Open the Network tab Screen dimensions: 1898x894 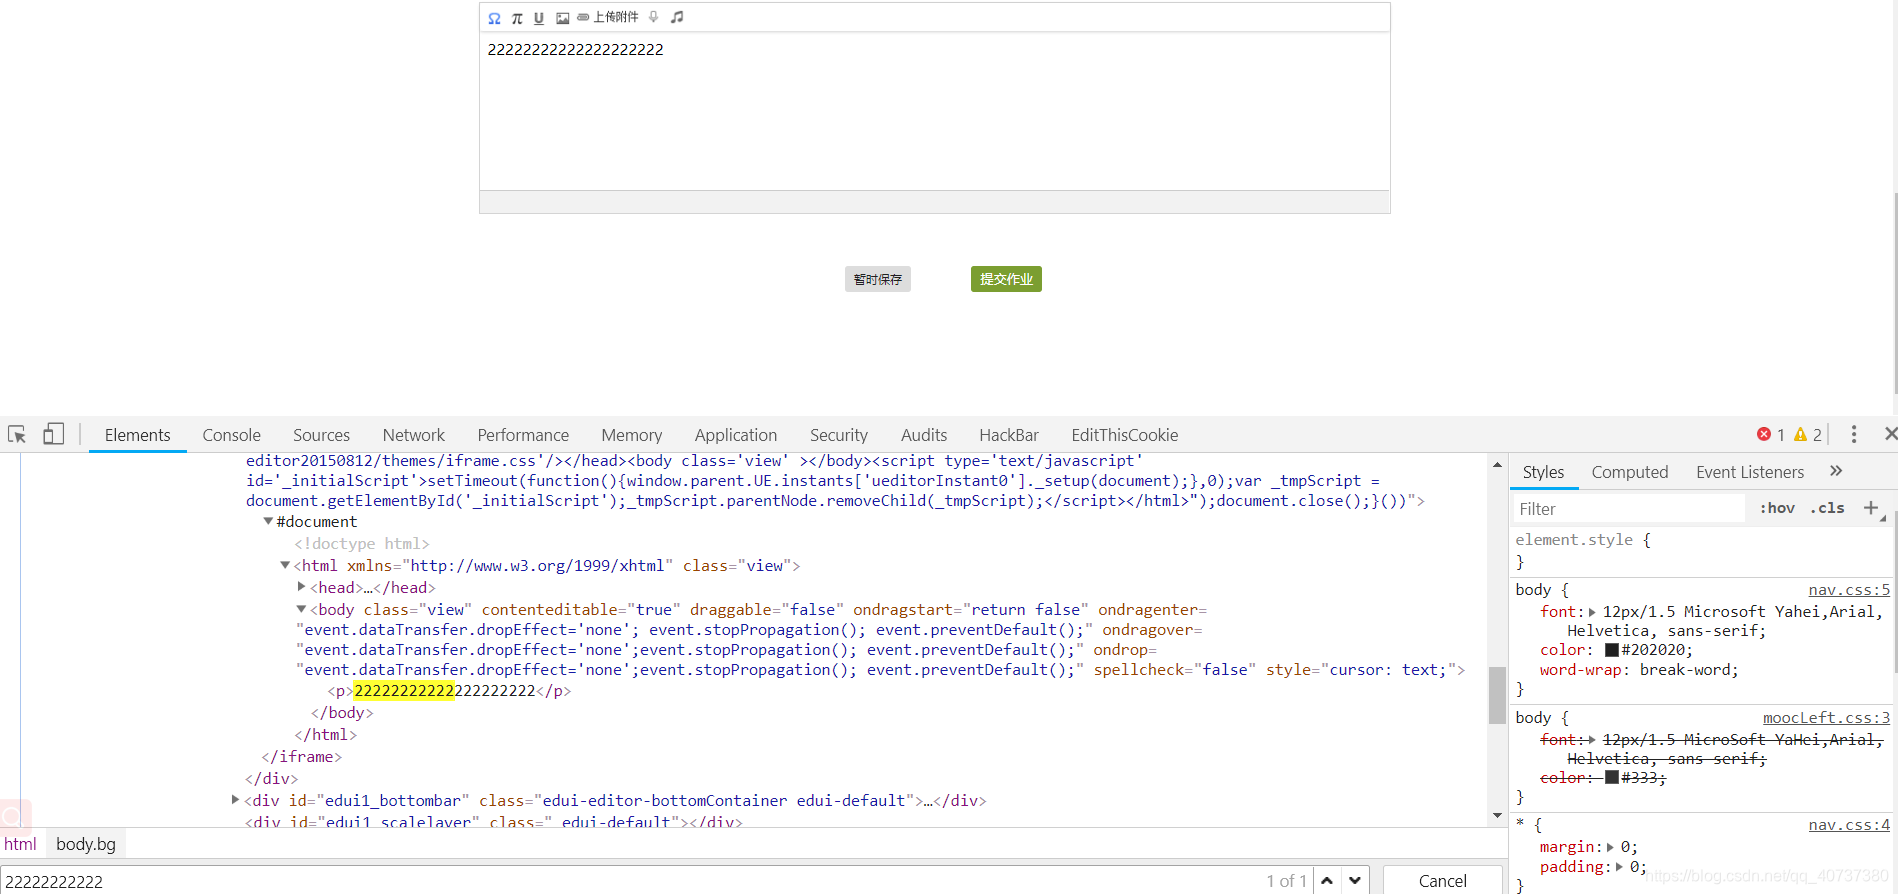coord(414,435)
